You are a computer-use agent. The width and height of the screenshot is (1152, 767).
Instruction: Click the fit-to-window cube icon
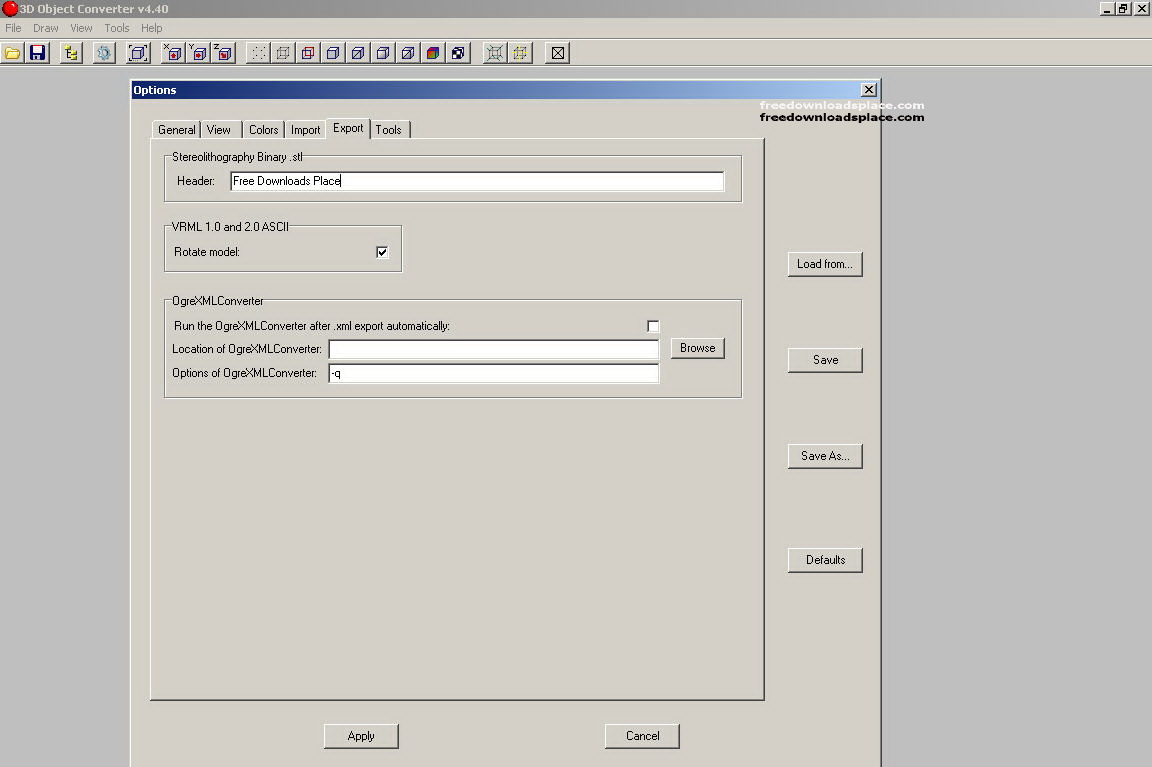click(138, 53)
